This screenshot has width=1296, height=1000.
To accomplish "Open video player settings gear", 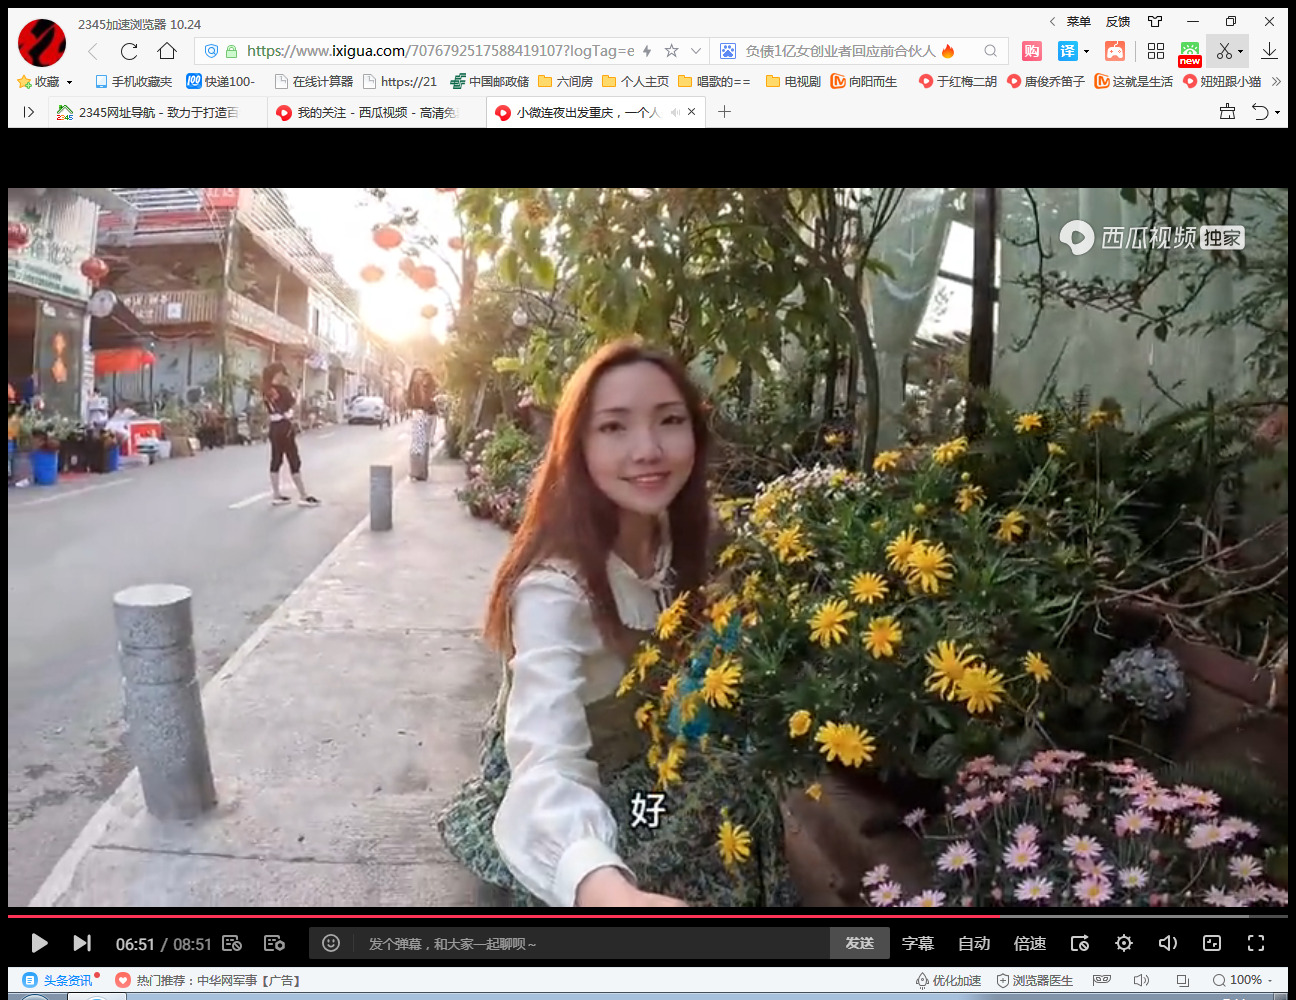I will click(x=1124, y=943).
